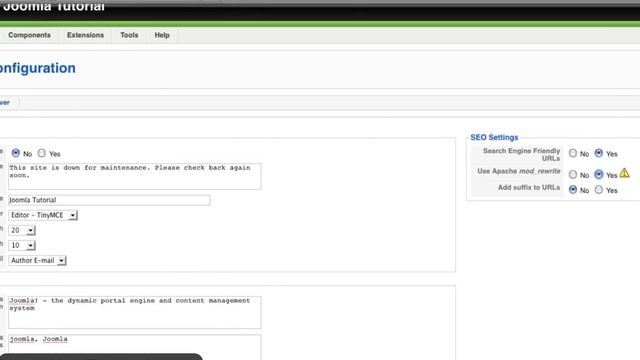Click the Search Engine Friendly URLs label
The height and width of the screenshot is (360, 640).
click(x=522, y=154)
